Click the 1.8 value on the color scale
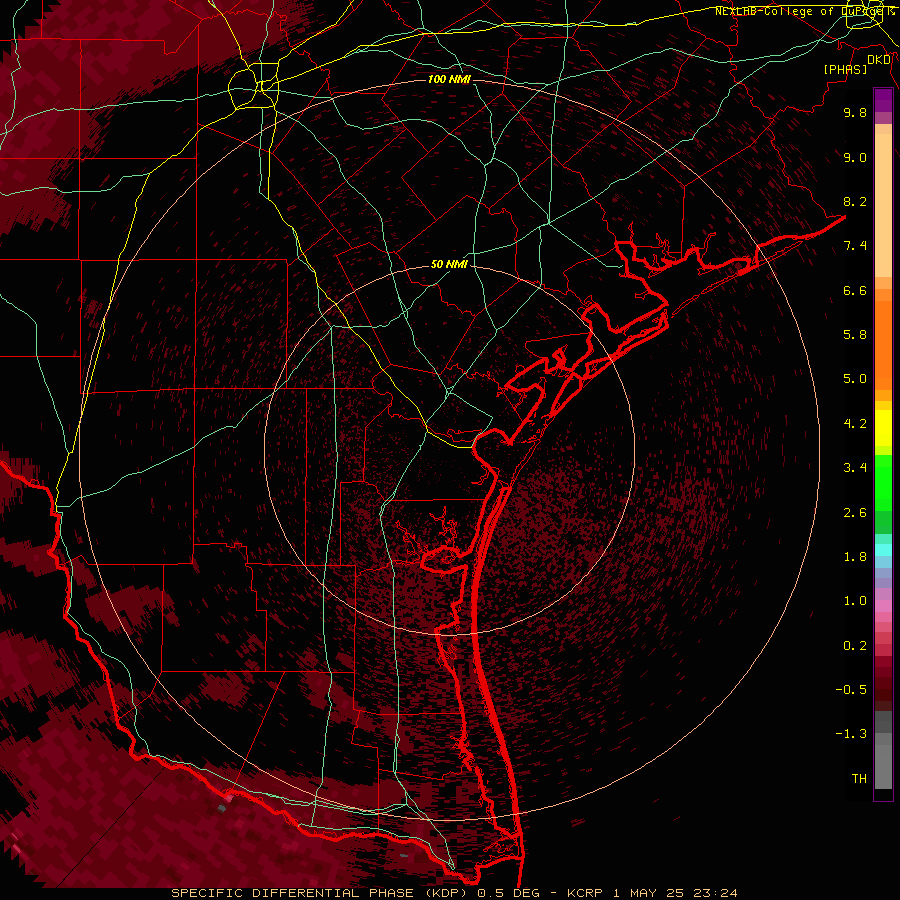900x900 pixels. (x=855, y=557)
